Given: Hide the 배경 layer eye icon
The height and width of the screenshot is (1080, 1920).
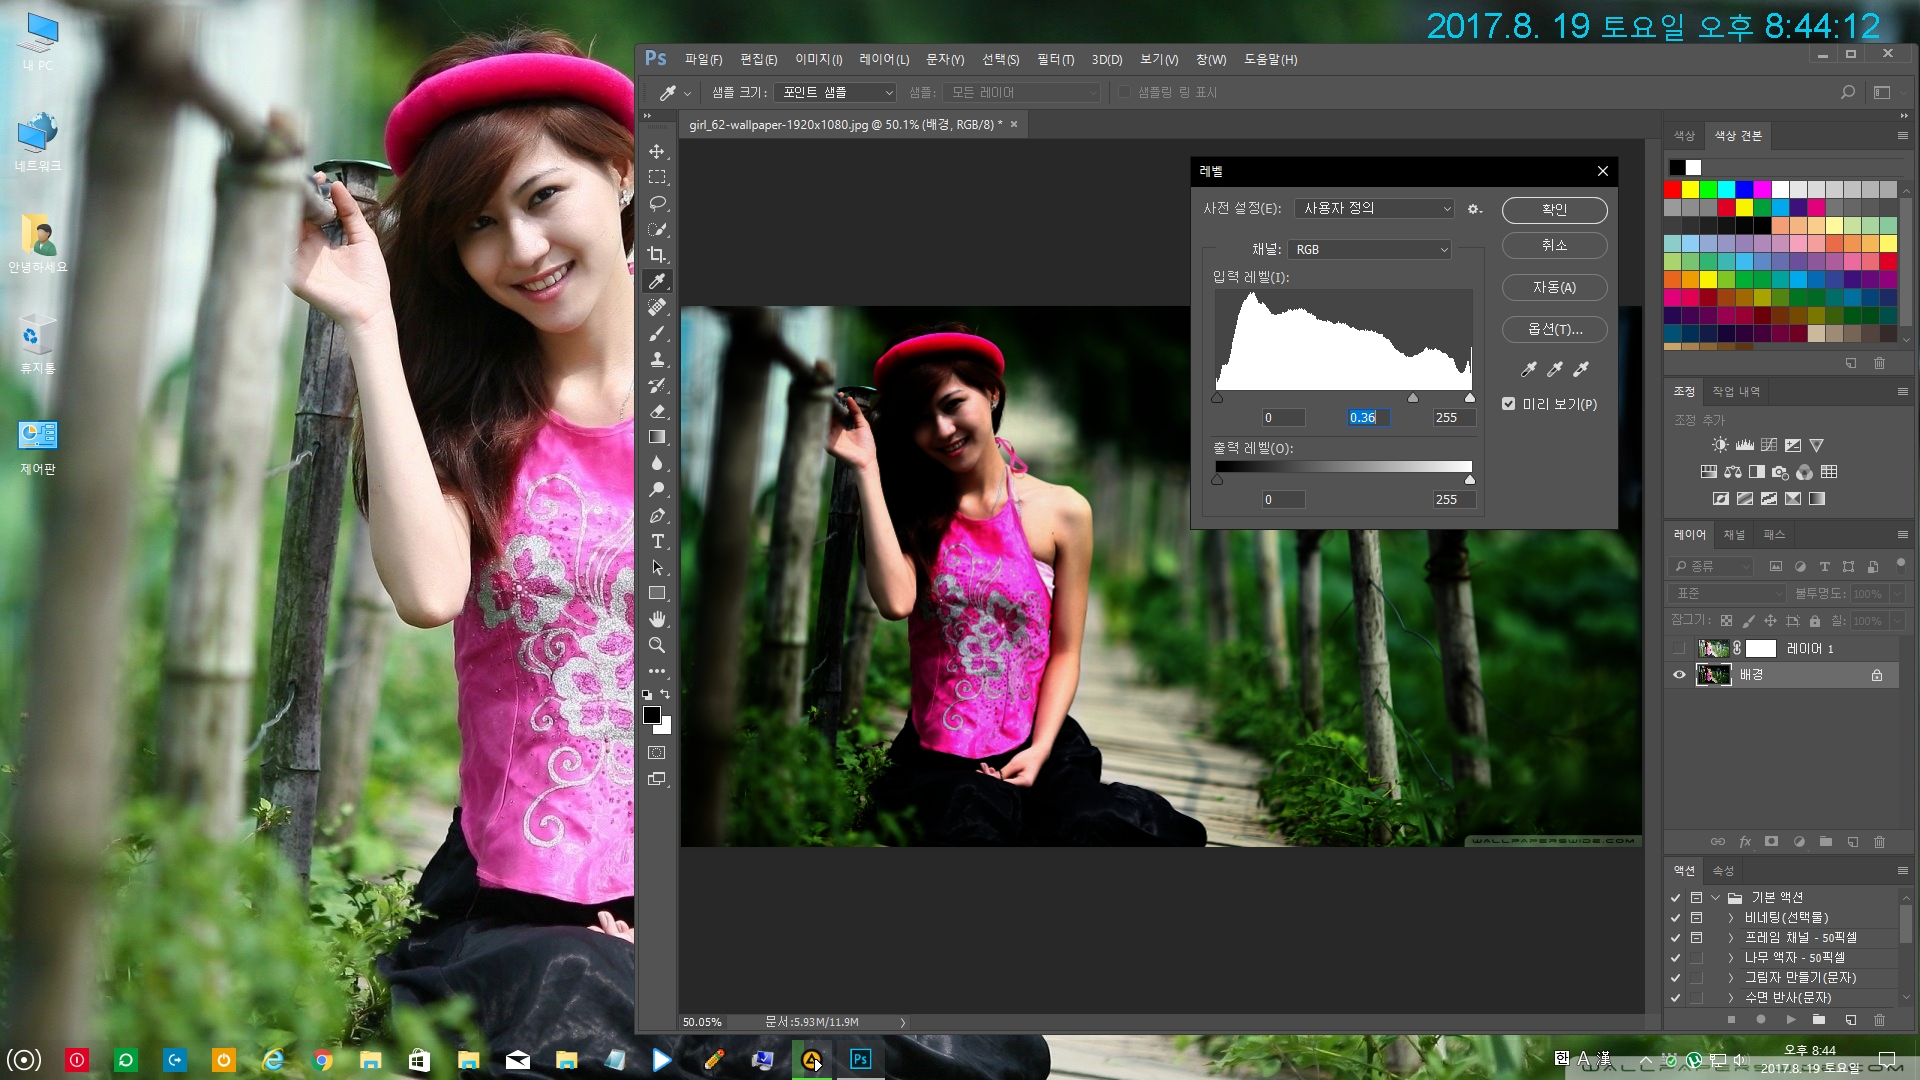Looking at the screenshot, I should click(x=1679, y=675).
